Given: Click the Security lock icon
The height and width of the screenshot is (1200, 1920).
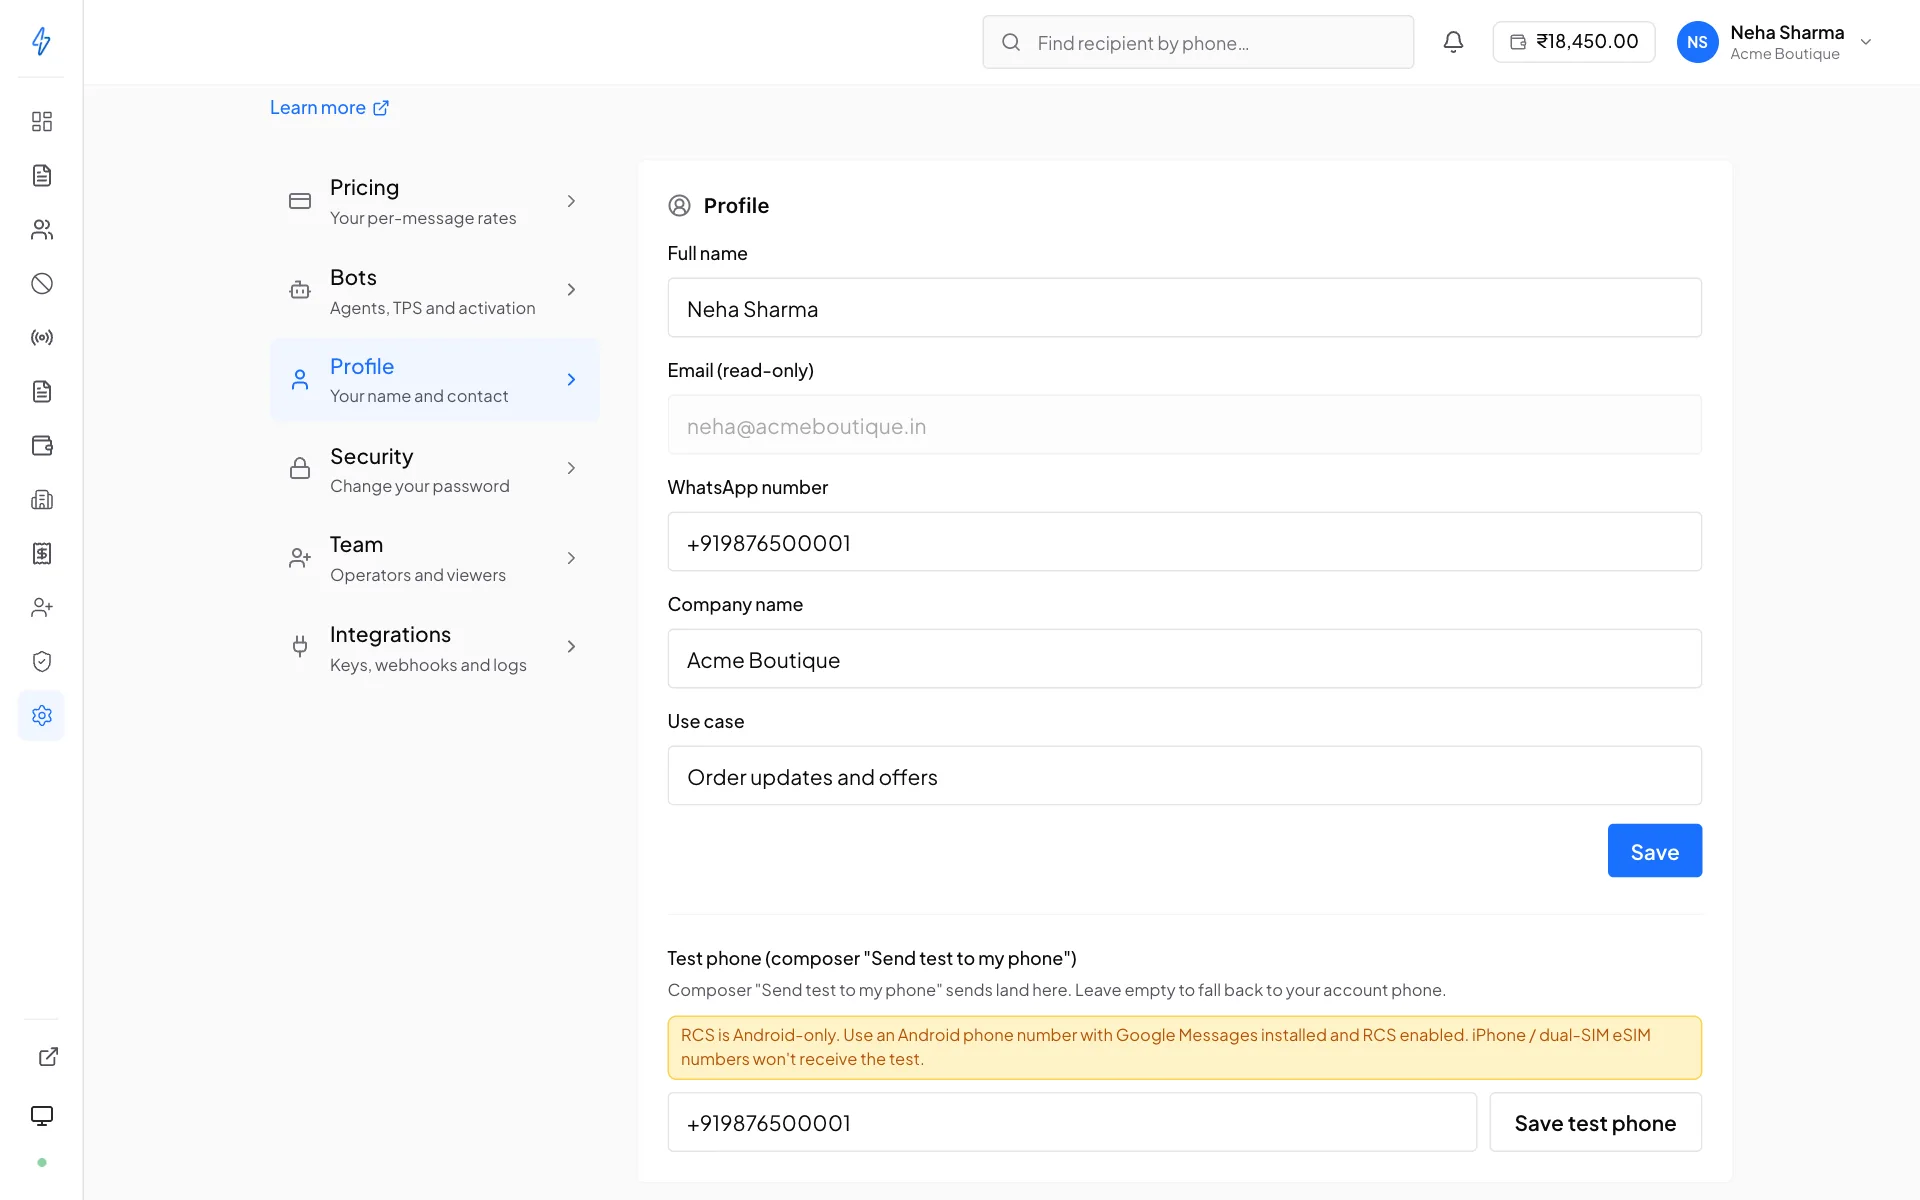Looking at the screenshot, I should [x=299, y=468].
